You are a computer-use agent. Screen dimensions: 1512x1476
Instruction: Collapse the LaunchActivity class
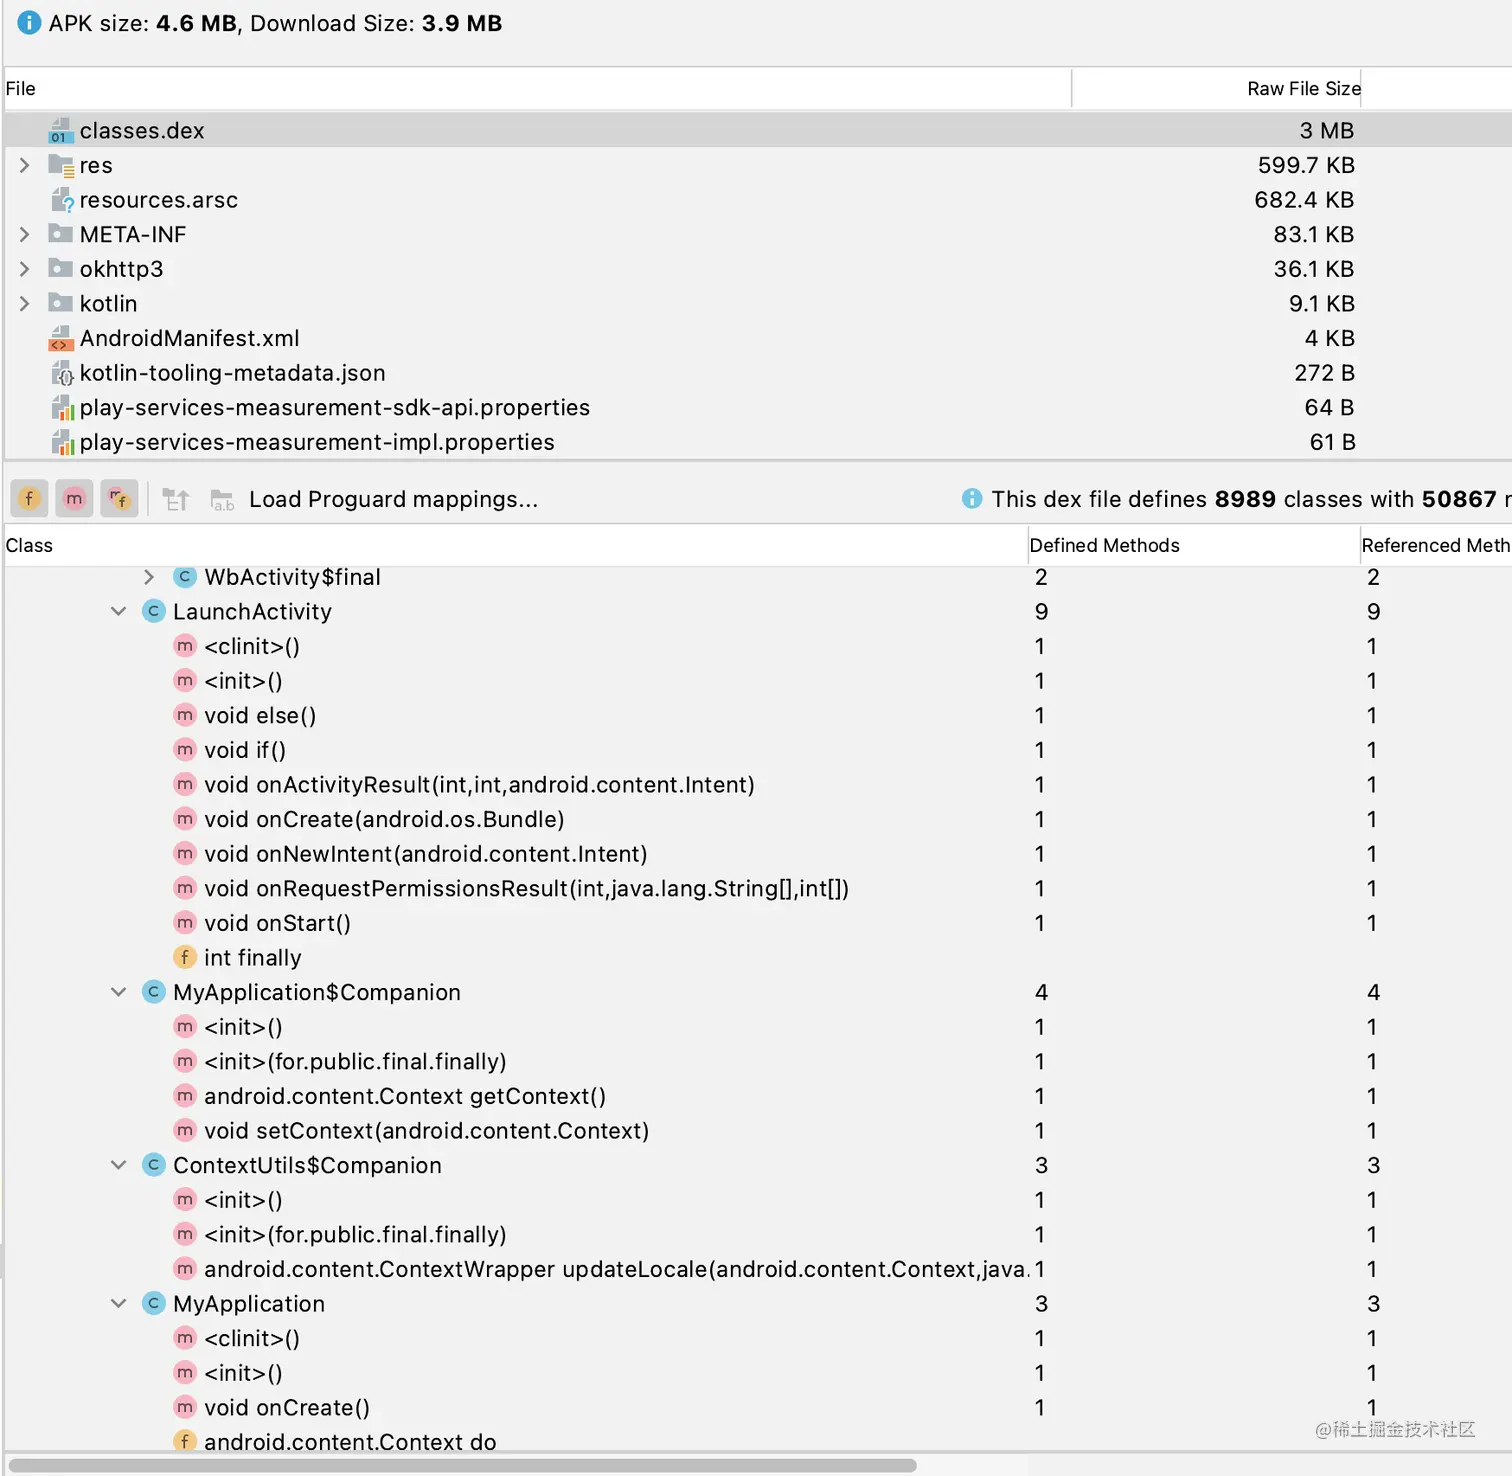[118, 611]
